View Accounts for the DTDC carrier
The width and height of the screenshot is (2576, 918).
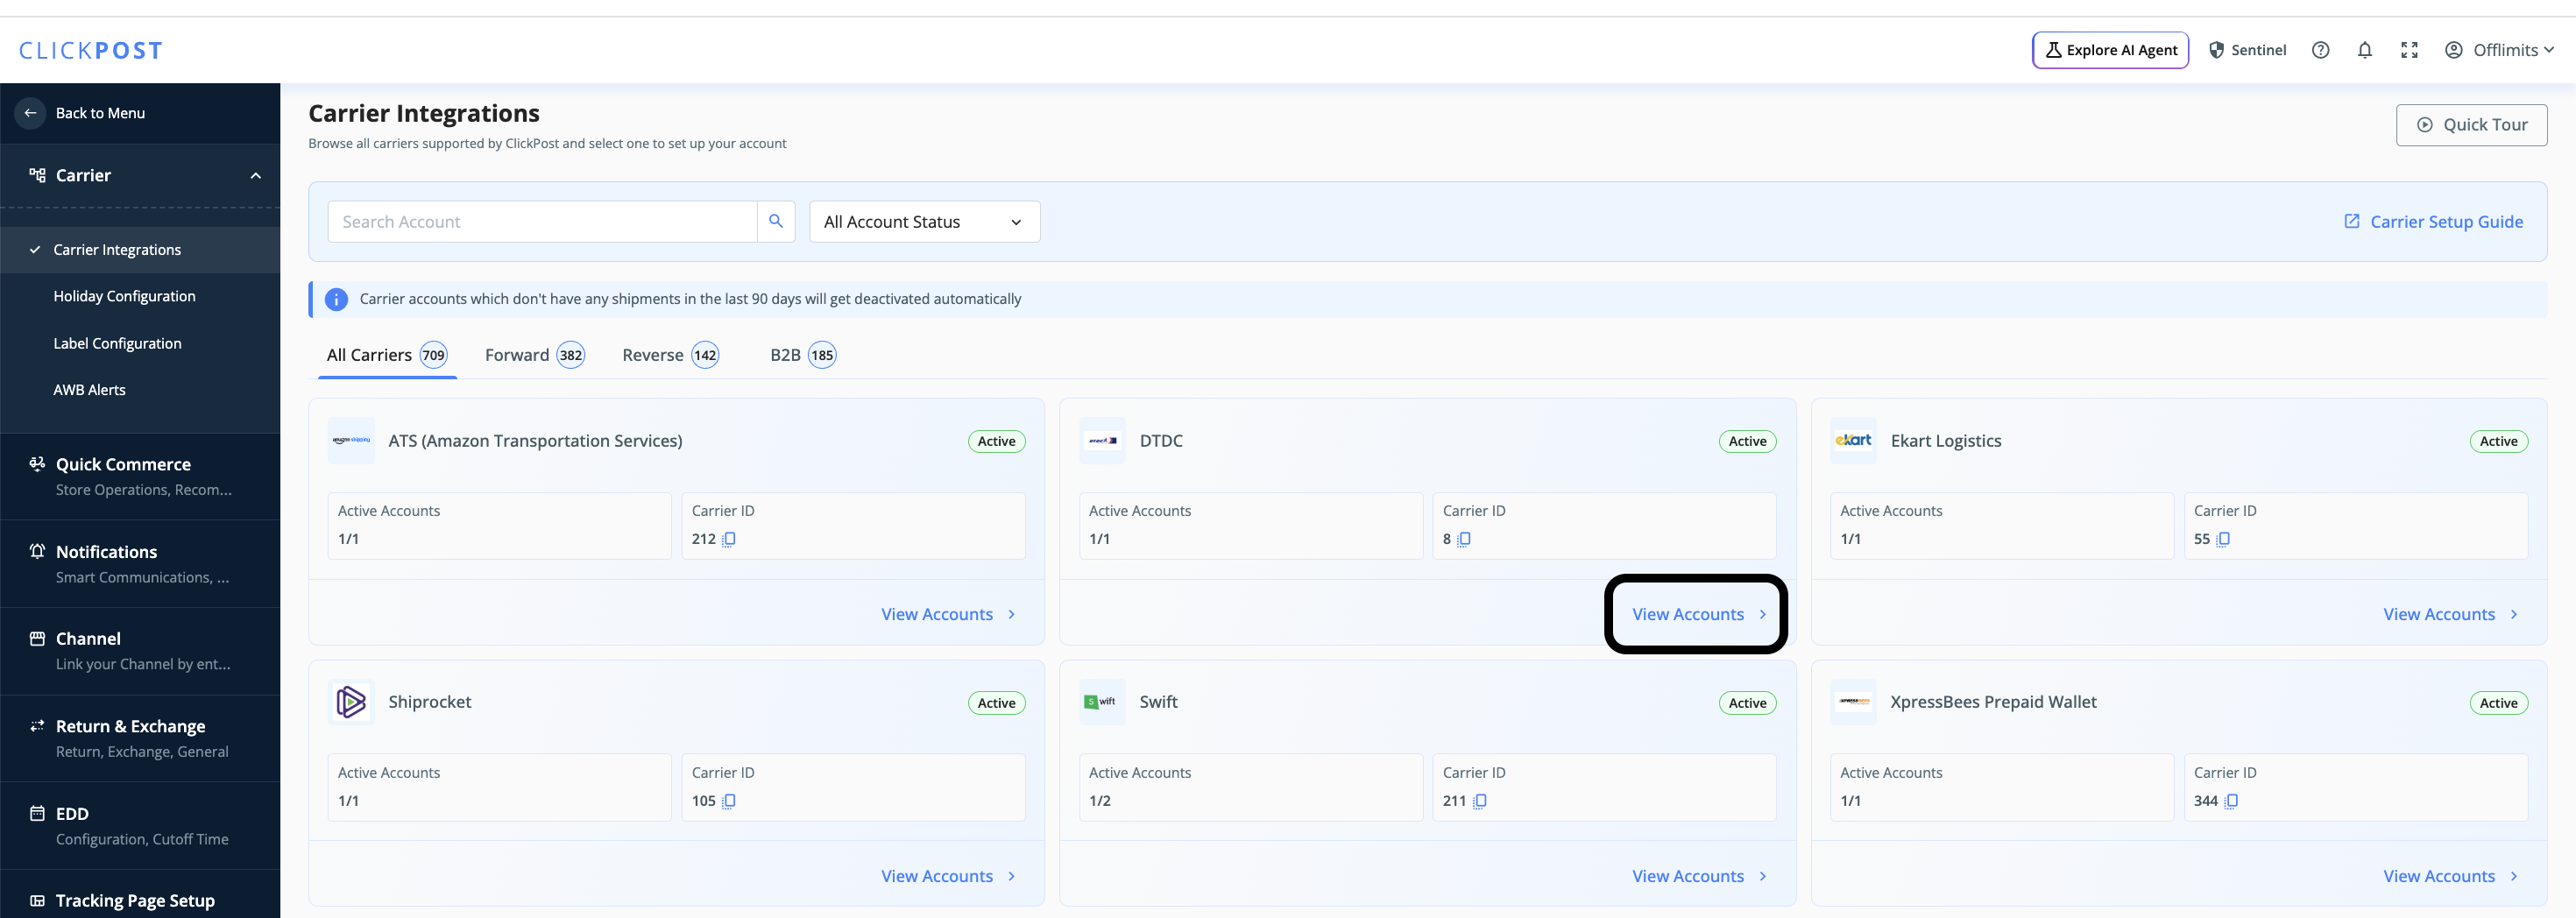(x=1698, y=614)
